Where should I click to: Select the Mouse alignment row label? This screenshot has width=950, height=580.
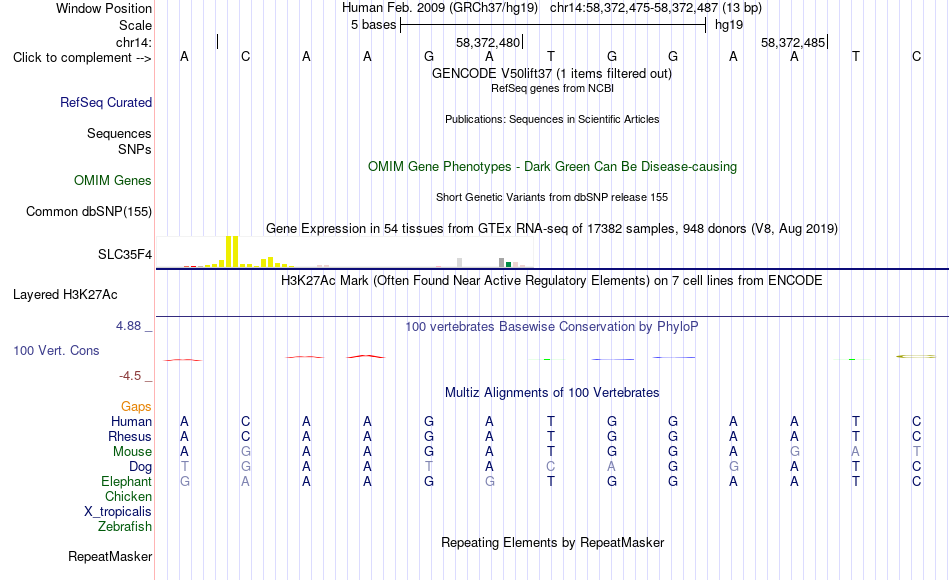(132, 452)
